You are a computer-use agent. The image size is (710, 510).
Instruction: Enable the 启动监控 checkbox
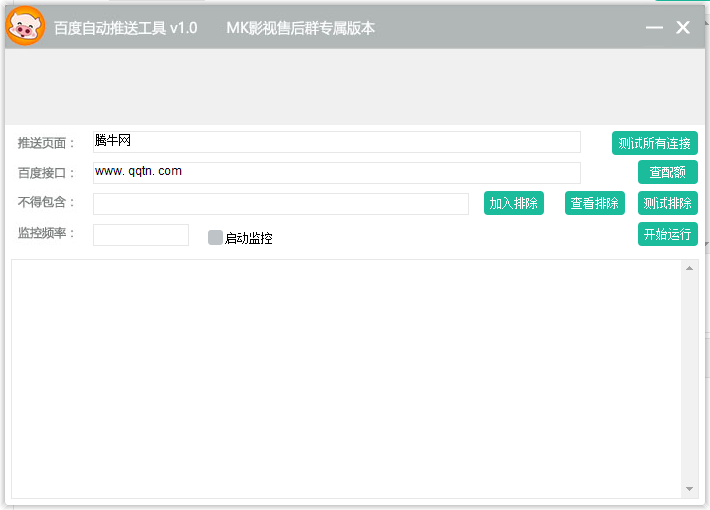point(215,237)
